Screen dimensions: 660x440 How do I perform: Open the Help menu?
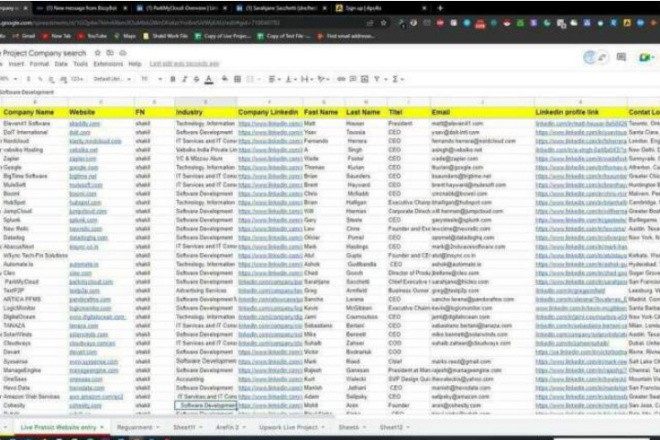(x=135, y=64)
